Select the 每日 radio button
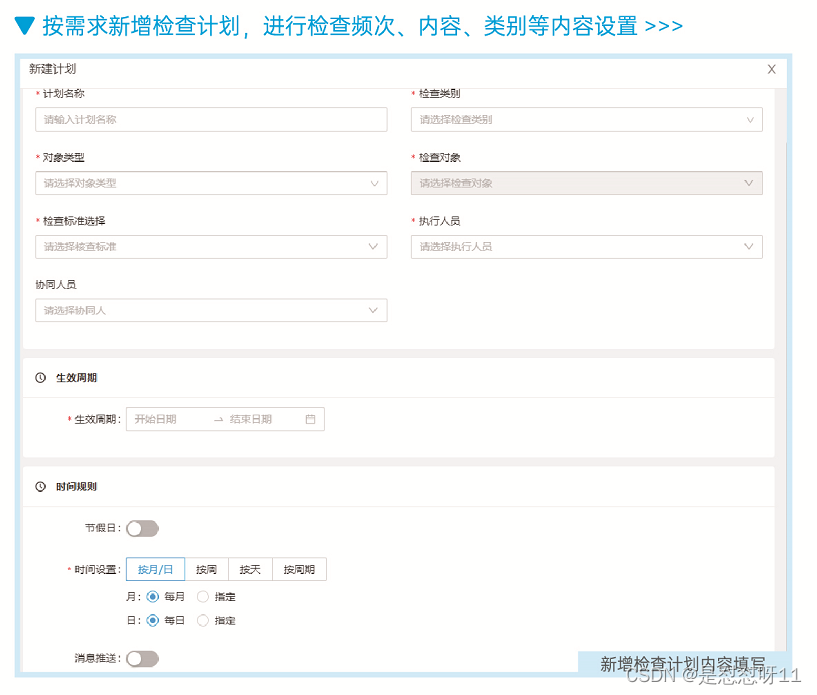 tap(153, 620)
